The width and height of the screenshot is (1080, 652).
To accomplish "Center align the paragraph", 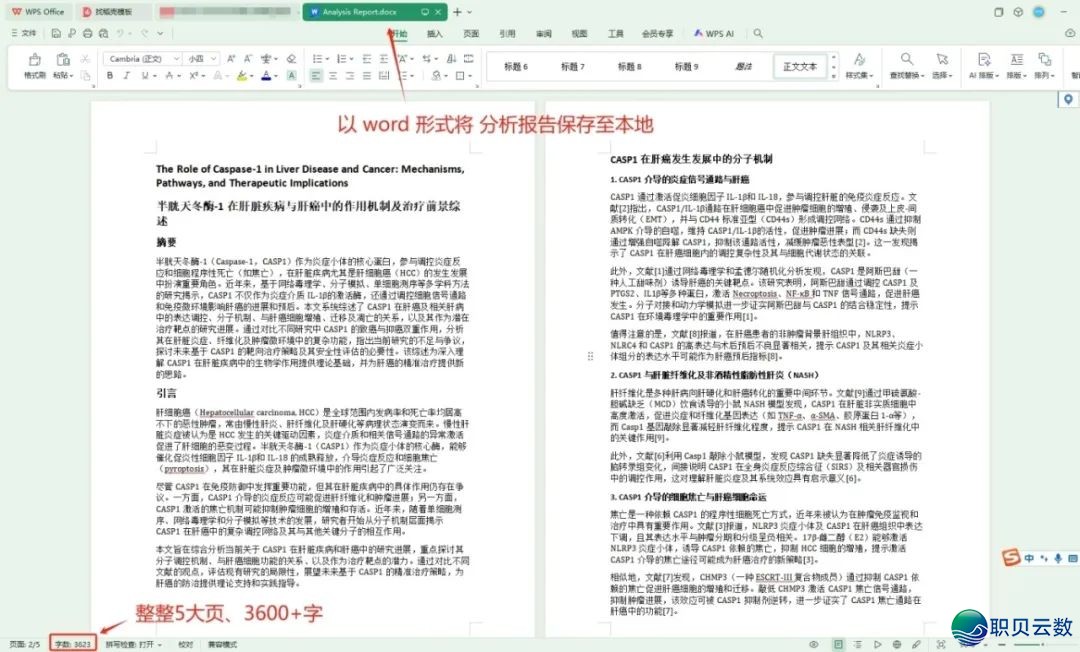I will pyautogui.click(x=332, y=76).
